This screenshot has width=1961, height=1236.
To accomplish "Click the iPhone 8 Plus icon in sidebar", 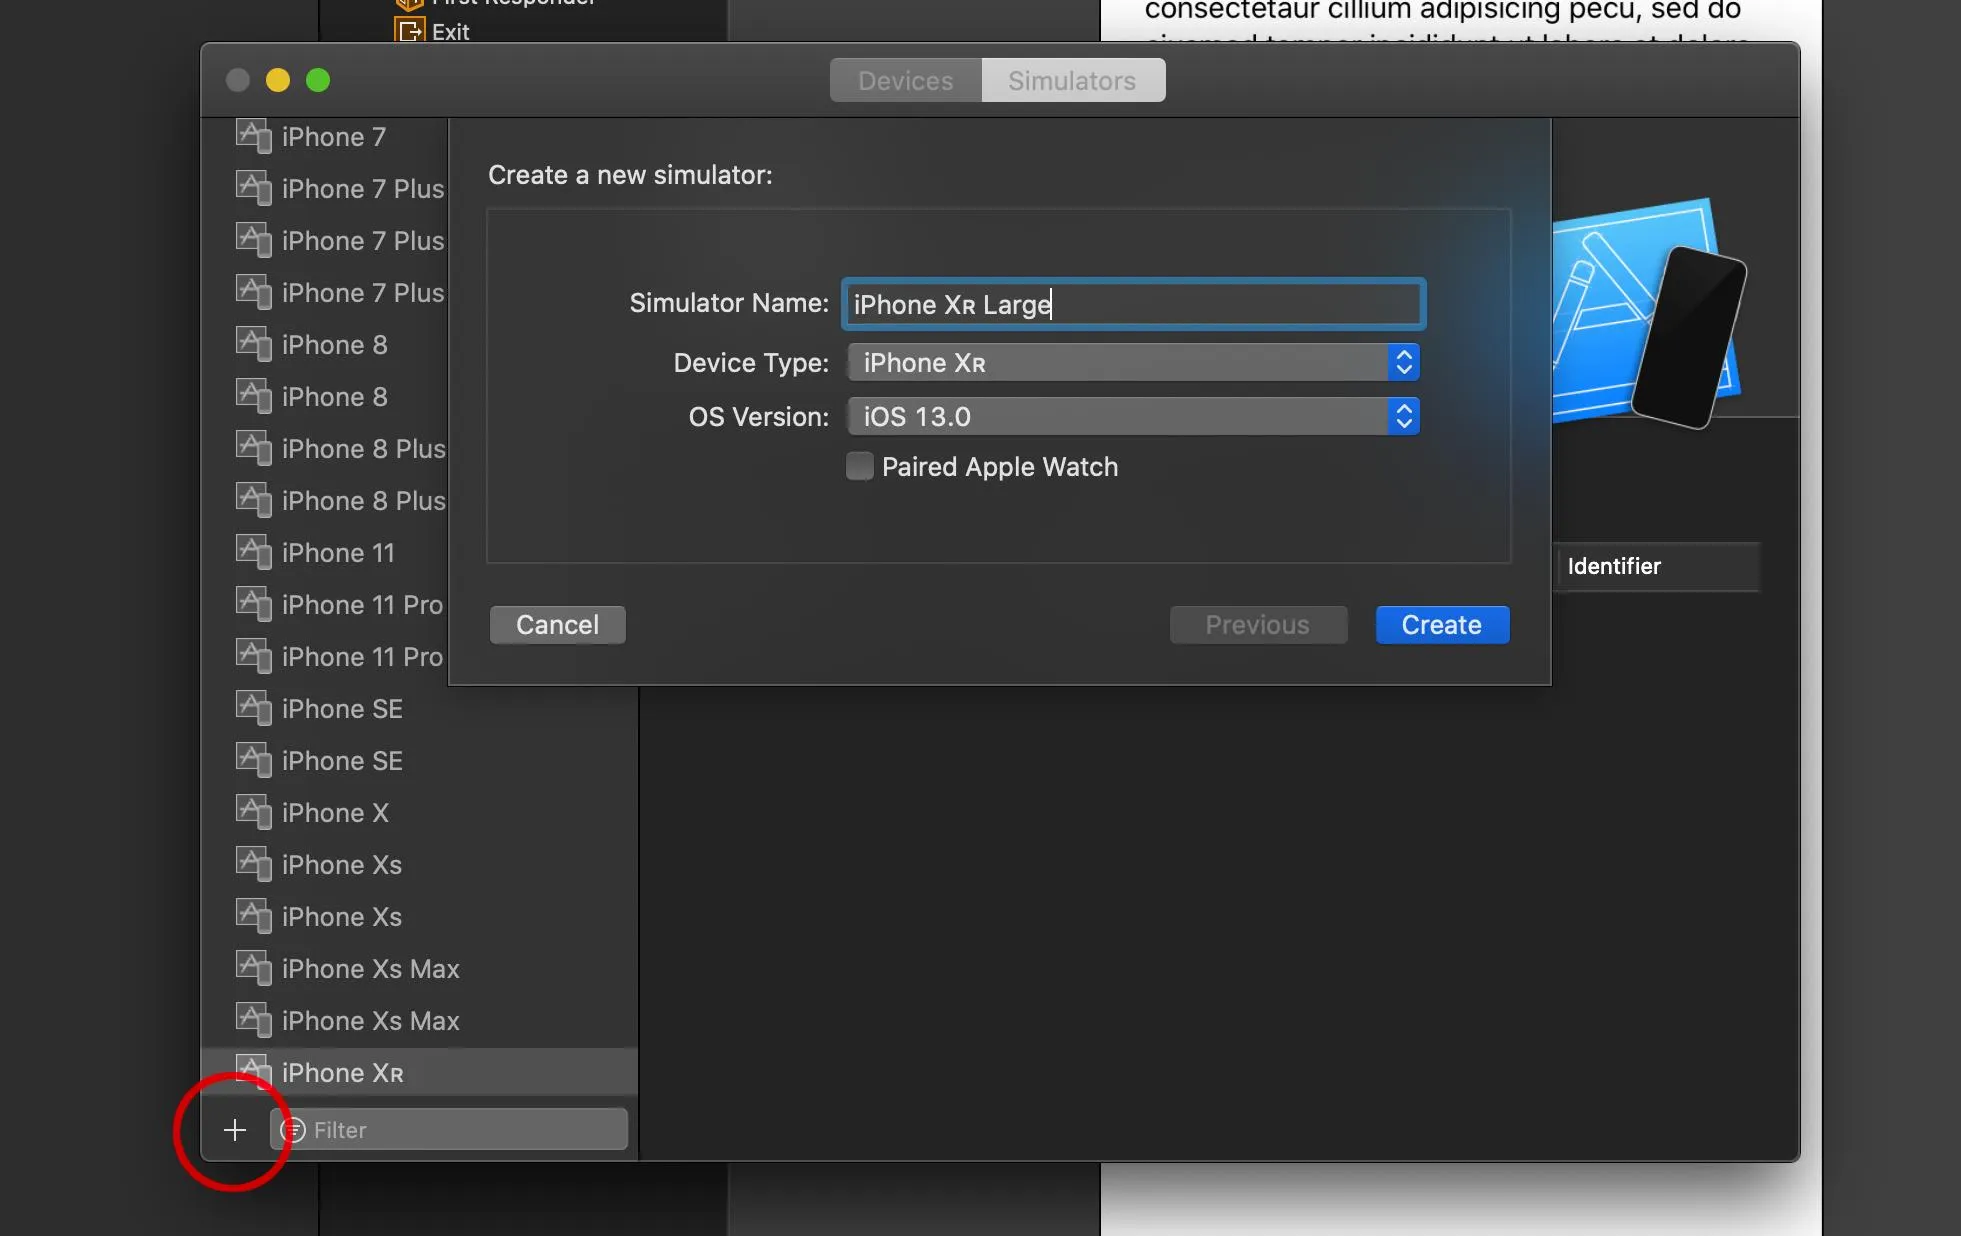I will pyautogui.click(x=253, y=447).
